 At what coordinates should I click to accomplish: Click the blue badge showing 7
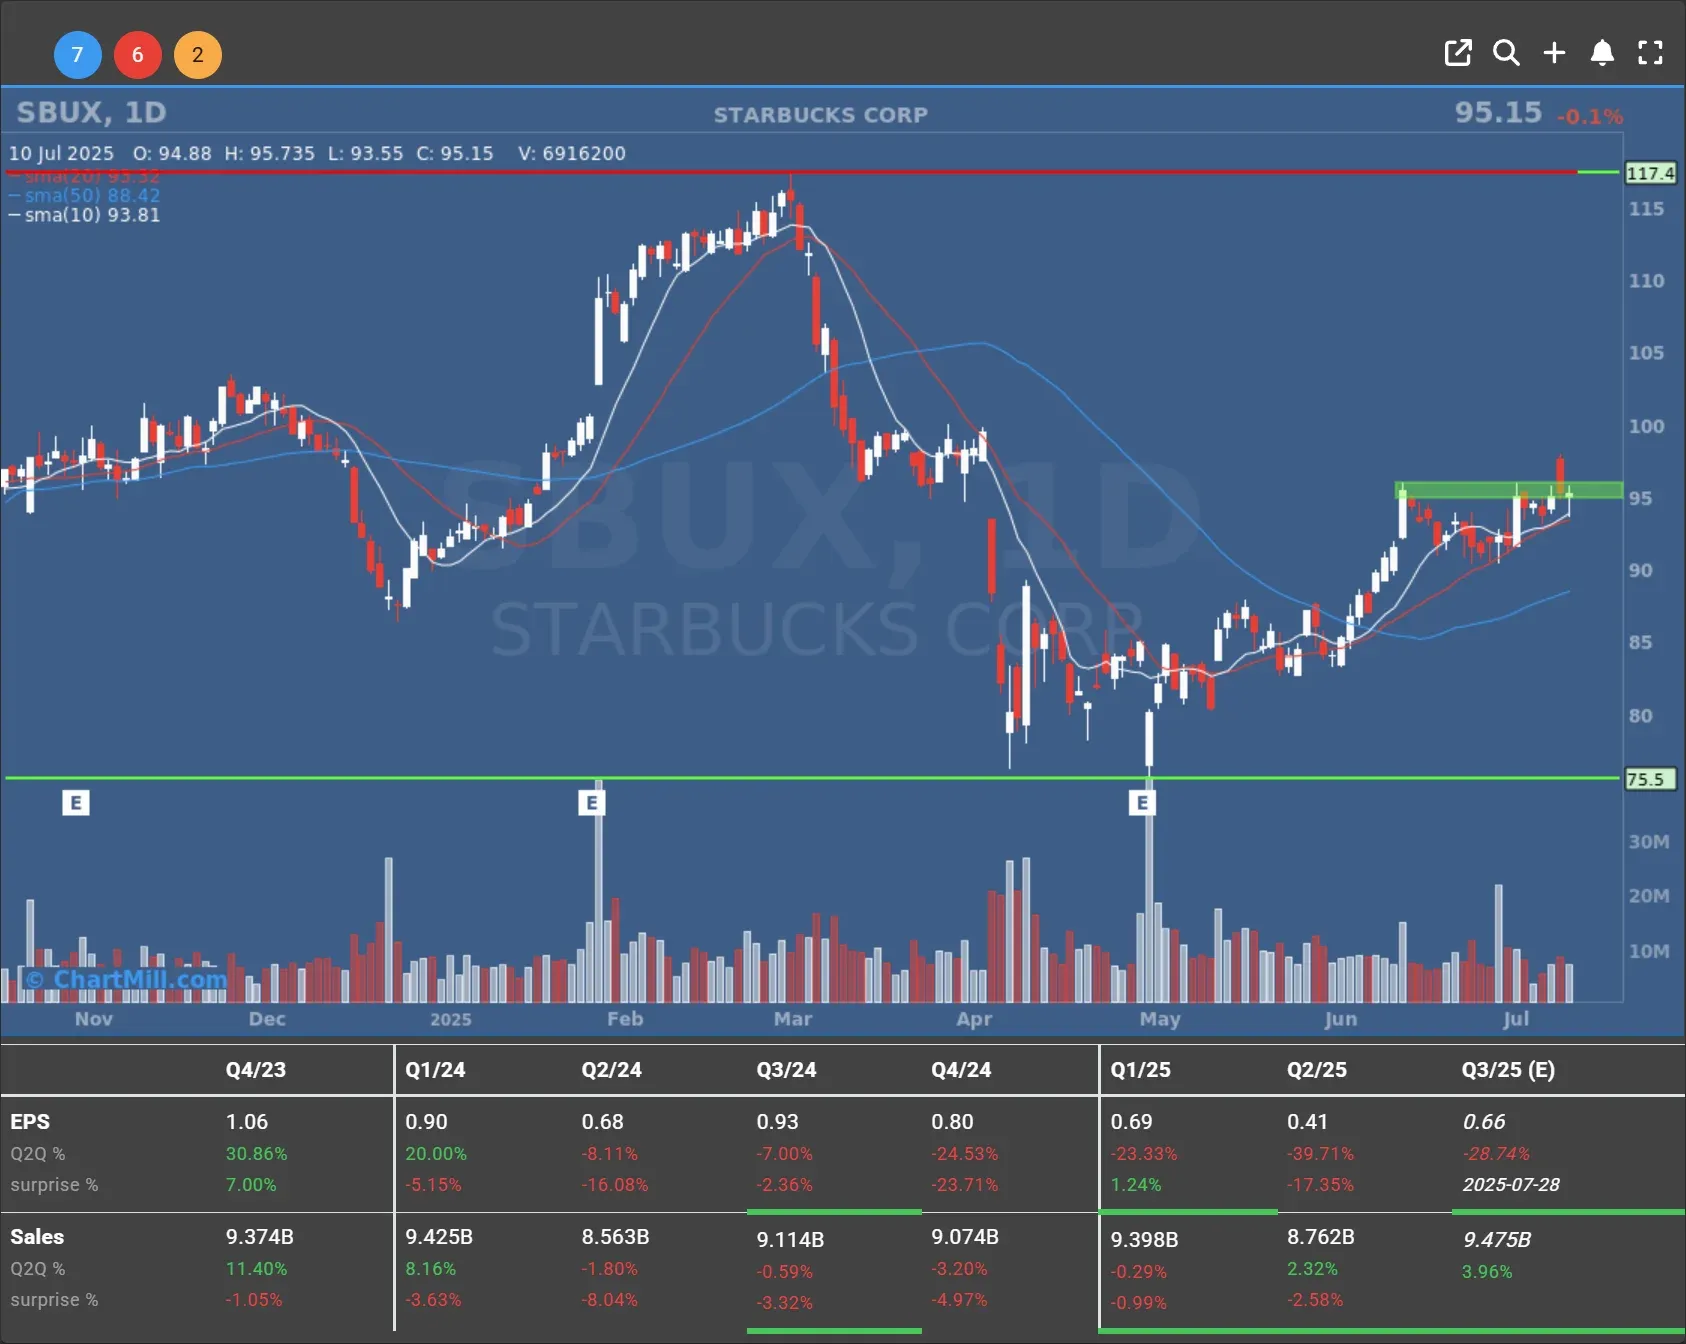tap(77, 55)
